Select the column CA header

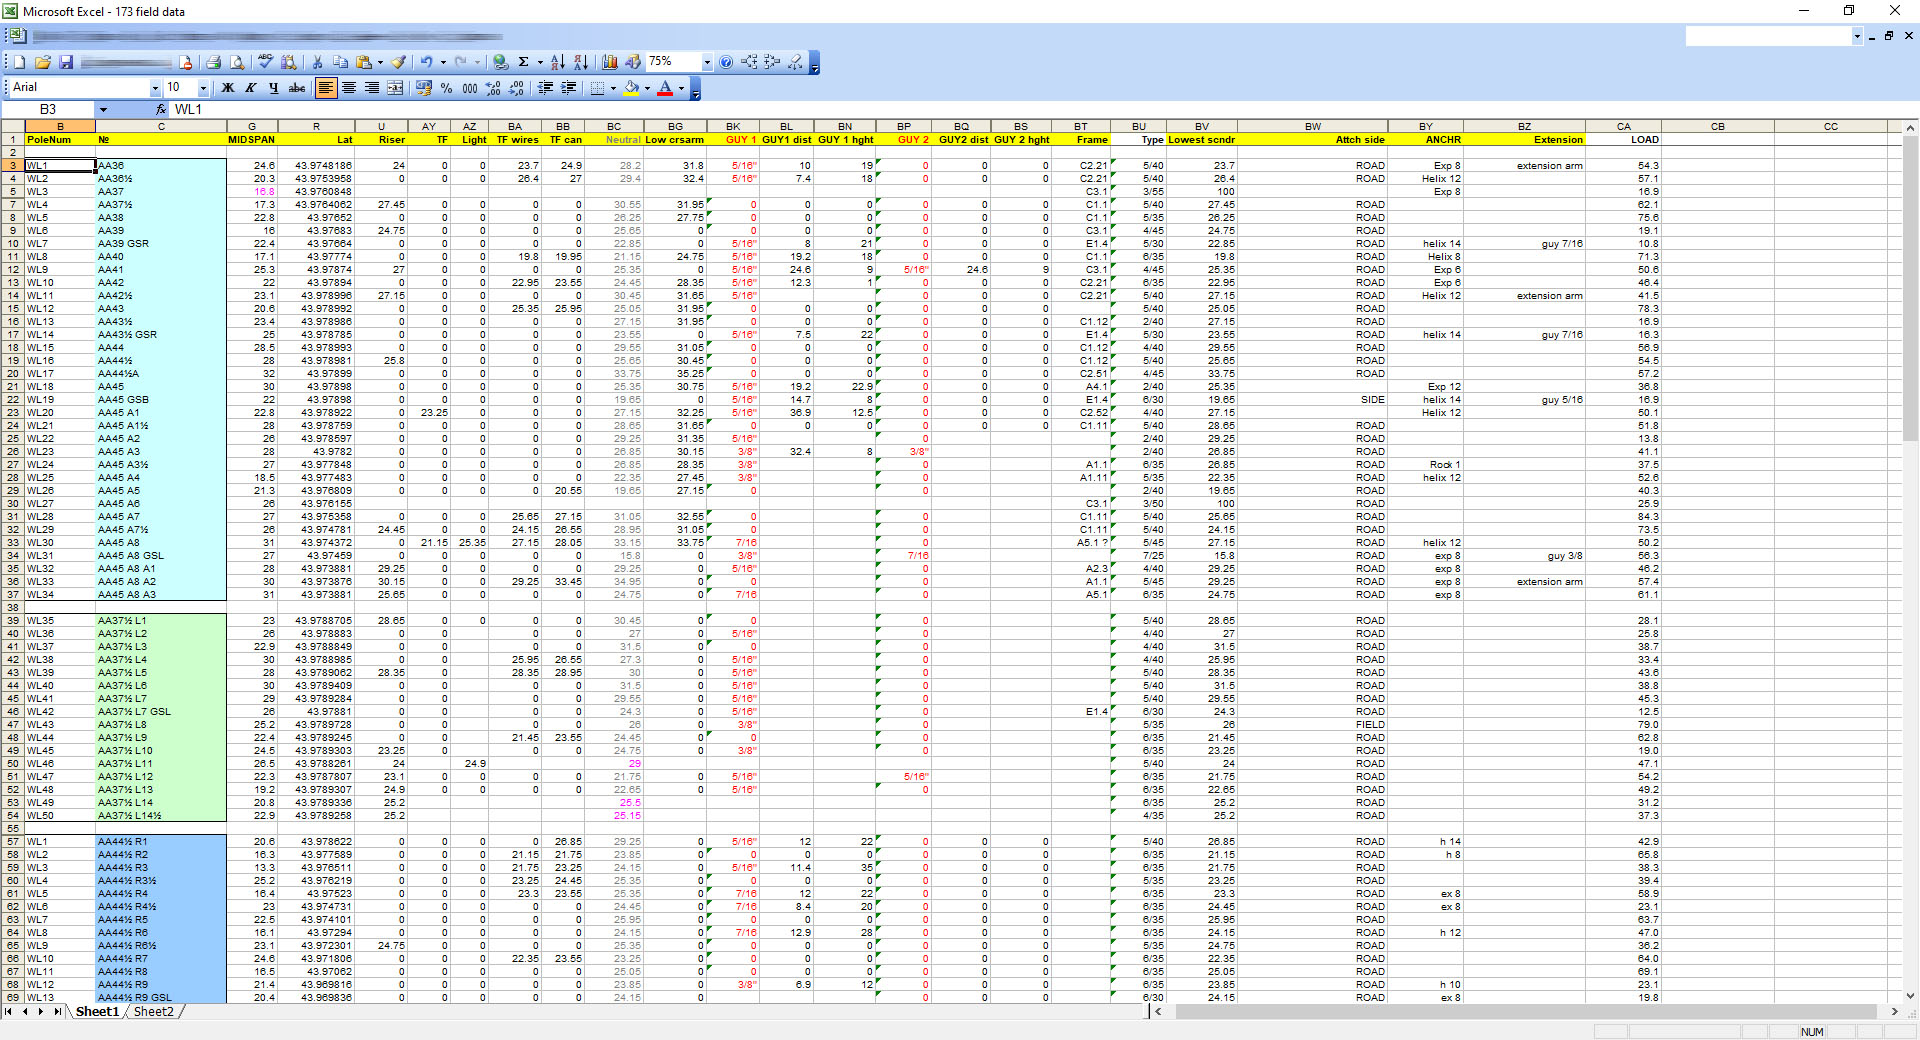(x=1623, y=126)
